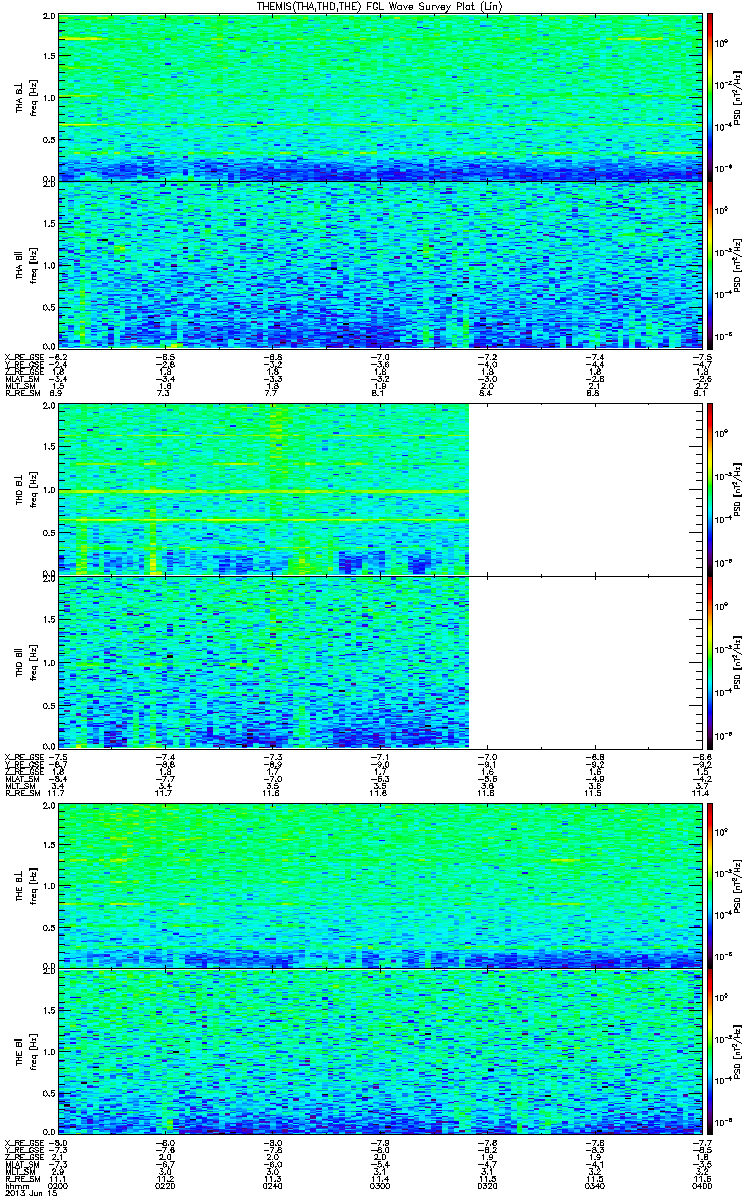The width and height of the screenshot is (750, 1200).
Task: Click the R_RE_SM row label below THA panels
Action: point(22,394)
